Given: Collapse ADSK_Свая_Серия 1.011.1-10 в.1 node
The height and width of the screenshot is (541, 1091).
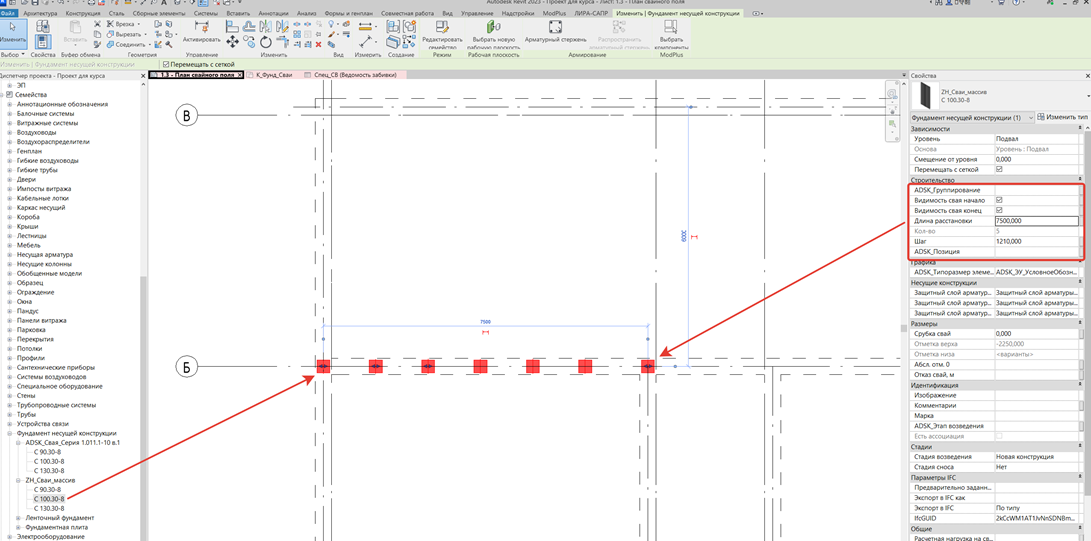Looking at the screenshot, I should point(19,443).
